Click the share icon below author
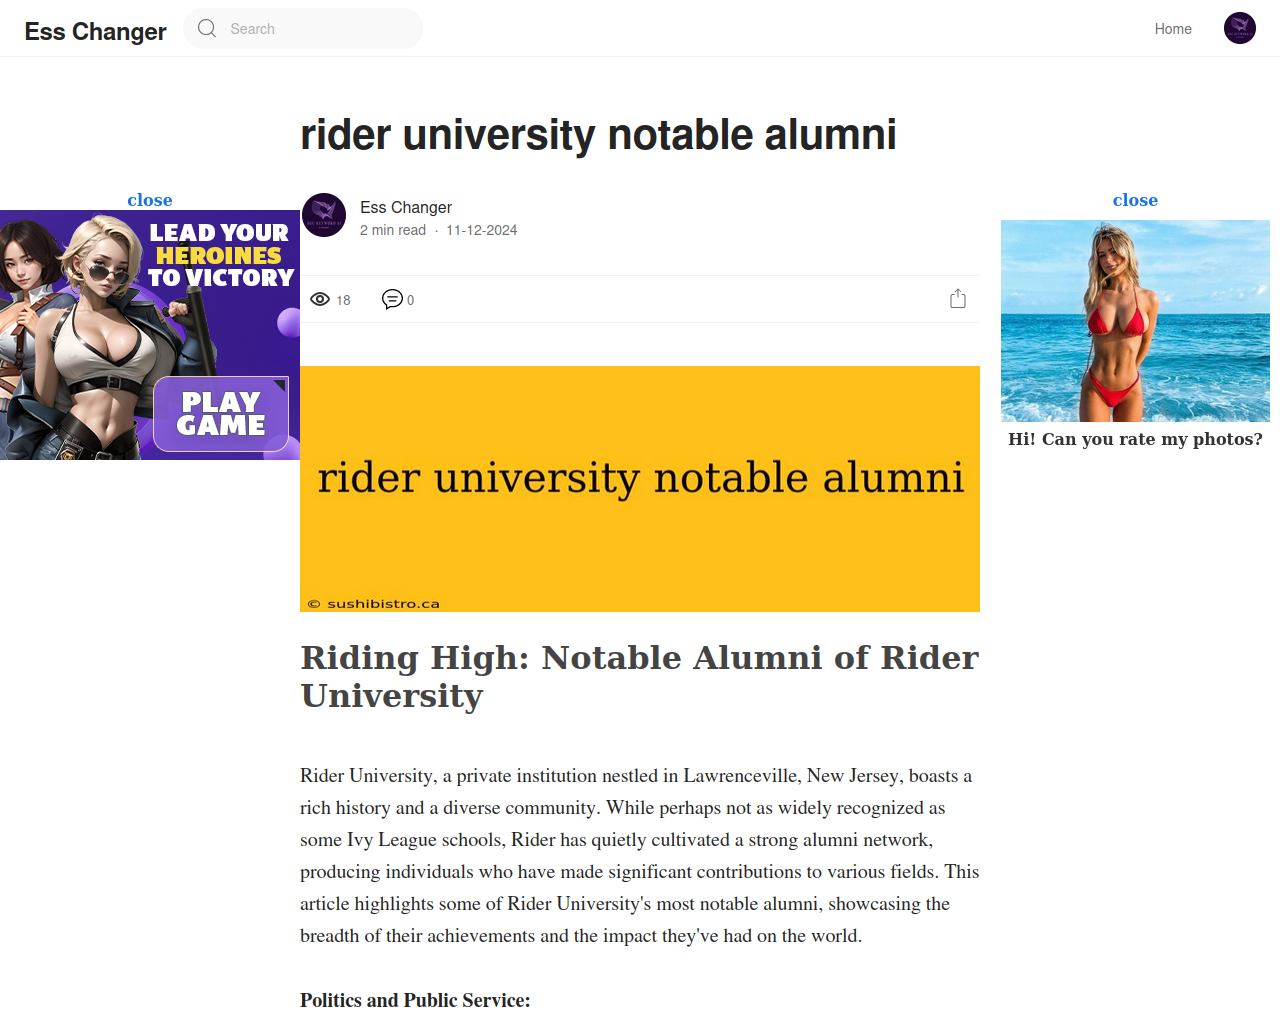This screenshot has height=1024, width=1280. click(x=958, y=298)
